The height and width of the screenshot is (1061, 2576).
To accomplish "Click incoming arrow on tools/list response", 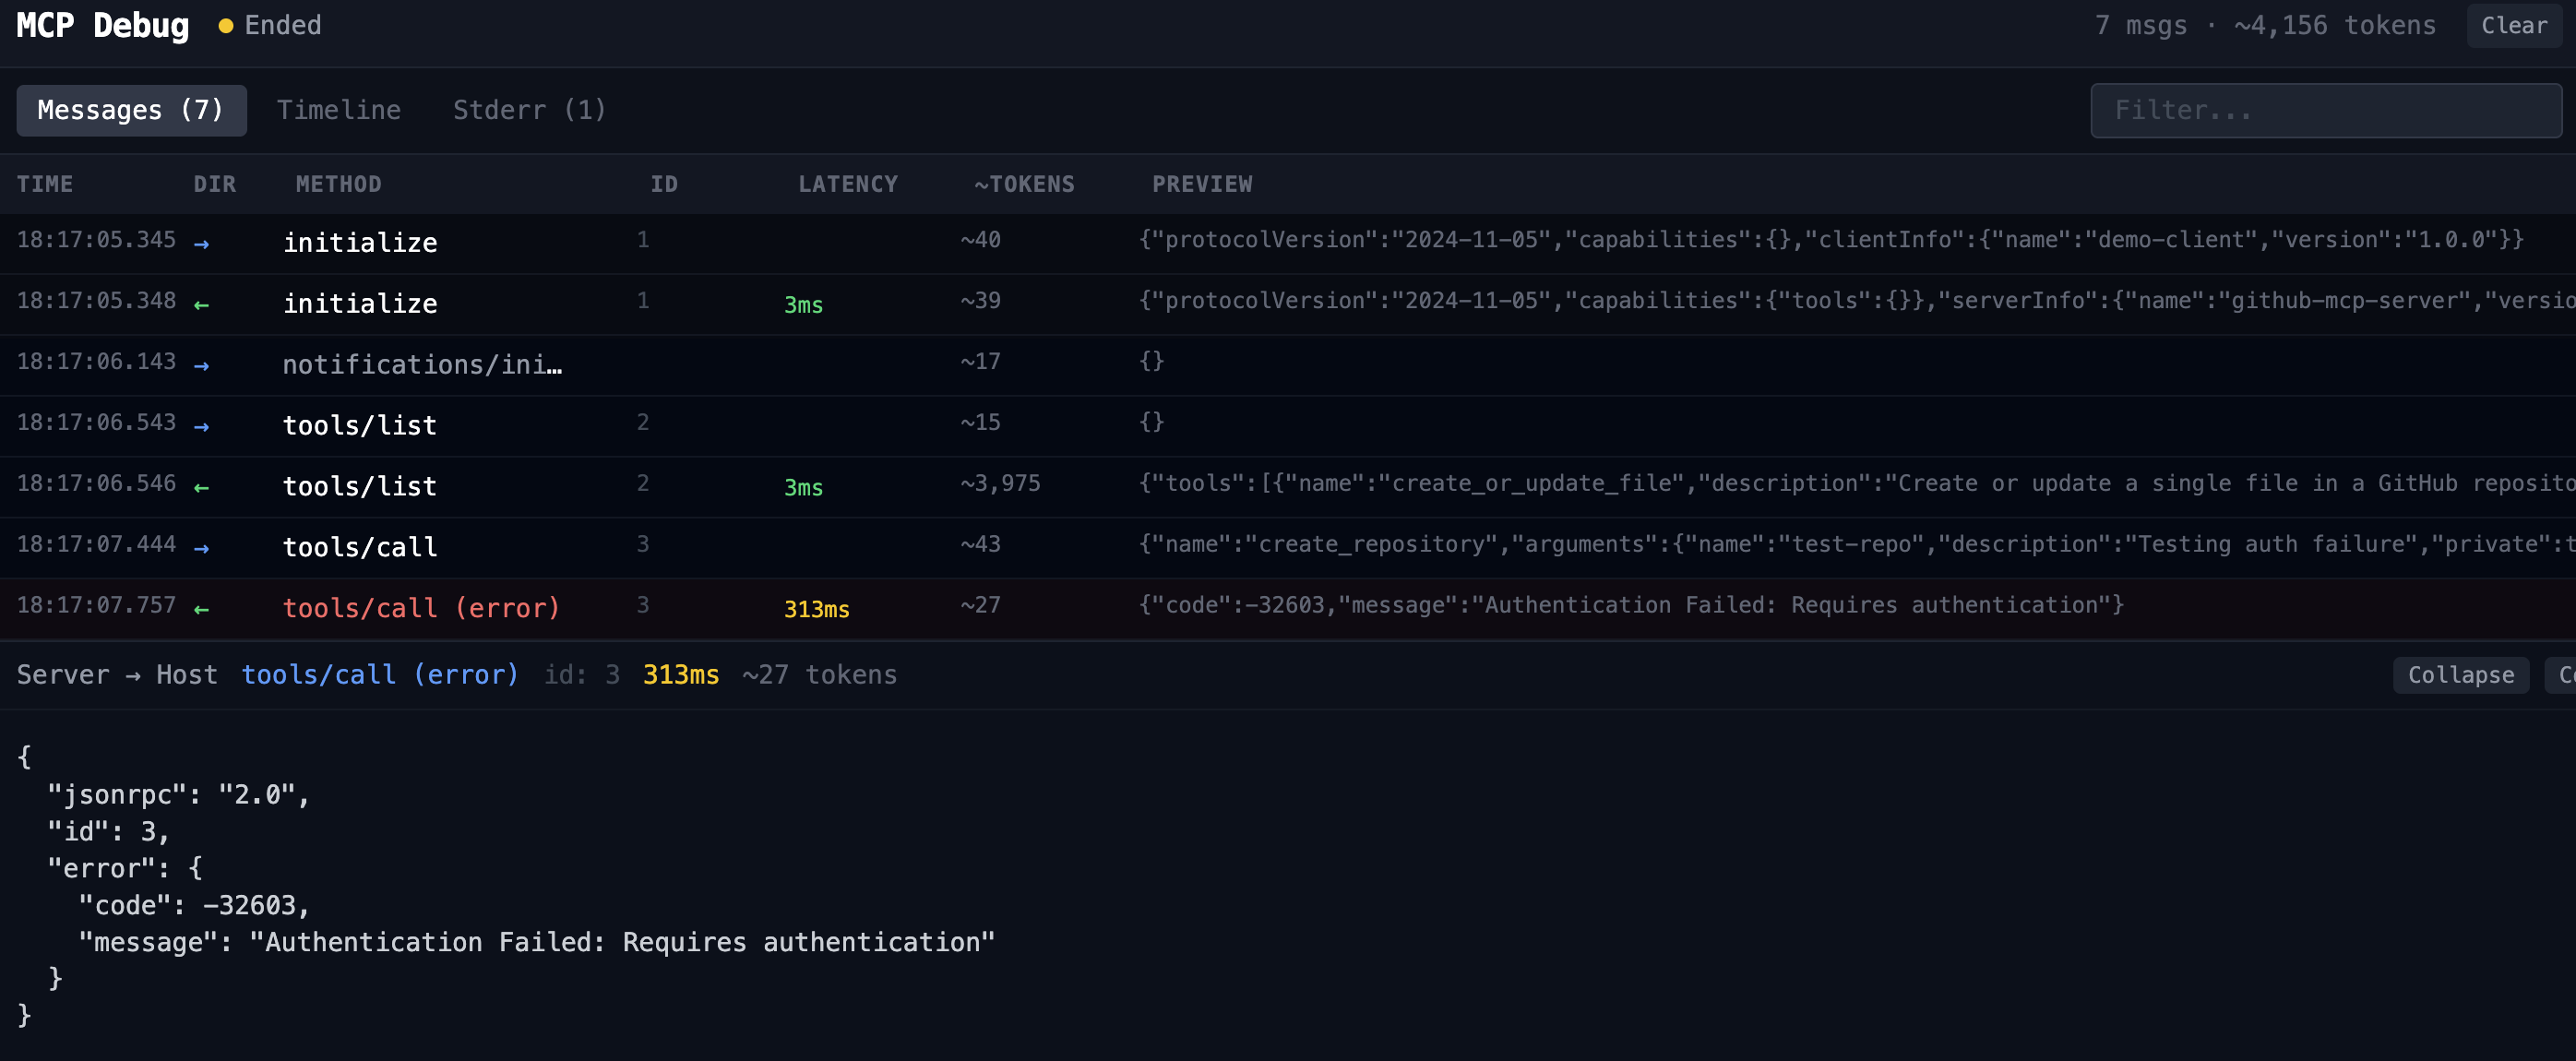I will [201, 487].
